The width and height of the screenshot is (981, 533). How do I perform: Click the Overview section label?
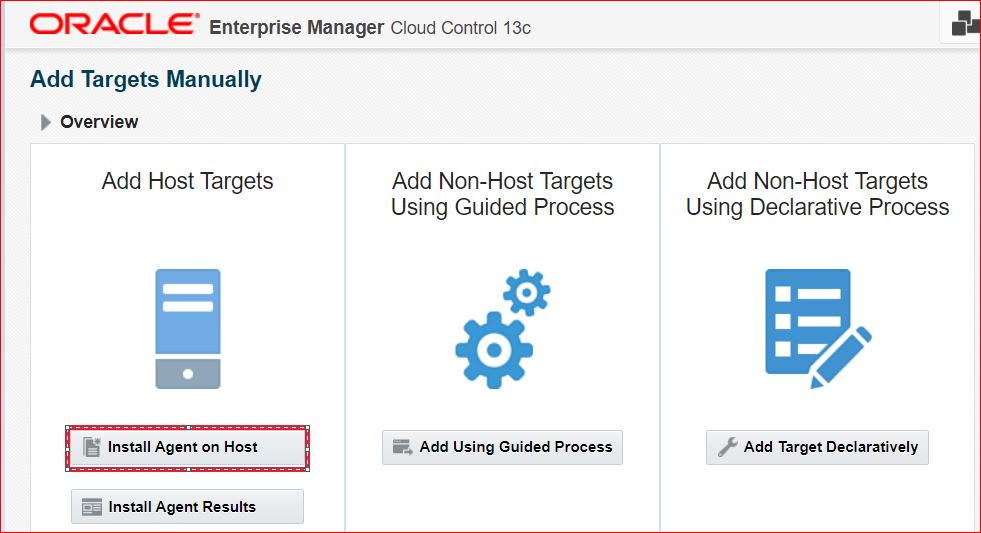click(99, 122)
